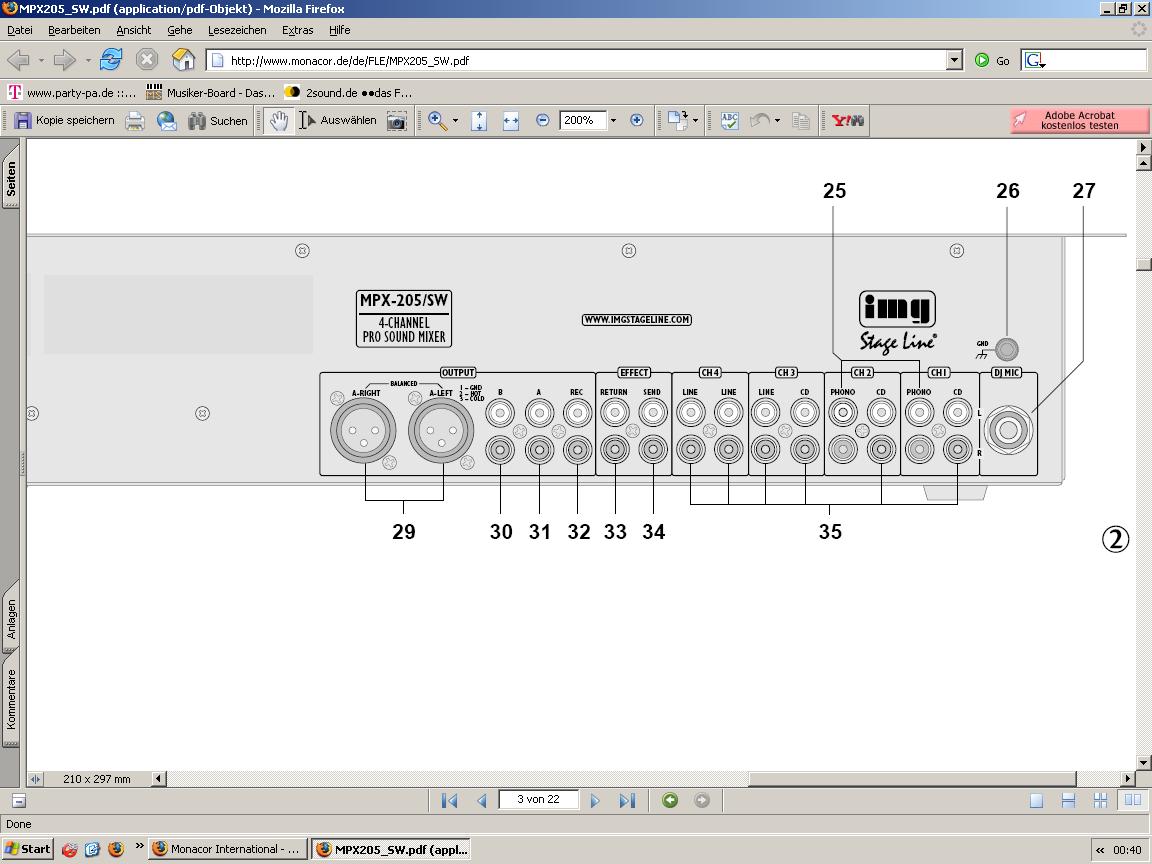Click the Stop loading icon
The height and width of the screenshot is (864, 1152).
tap(147, 60)
